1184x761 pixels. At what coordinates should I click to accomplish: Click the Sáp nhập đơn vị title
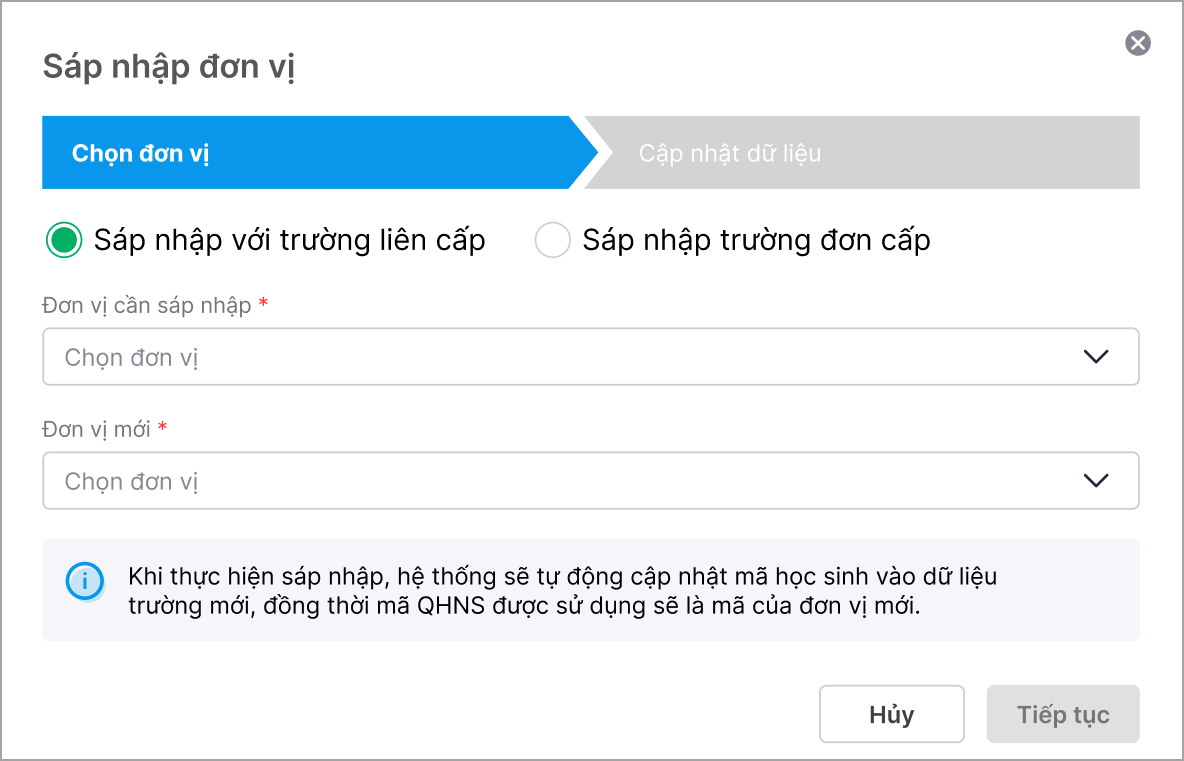pos(168,67)
